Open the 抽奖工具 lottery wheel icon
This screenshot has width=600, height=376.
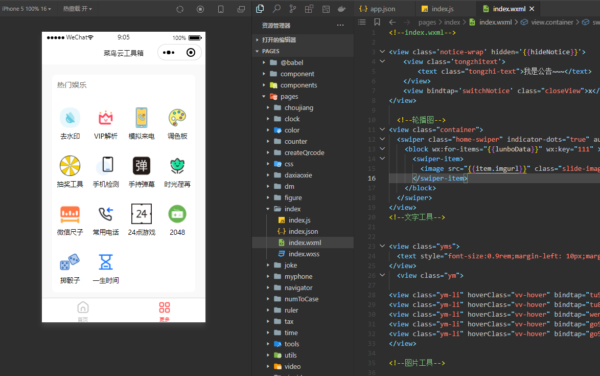pyautogui.click(x=70, y=166)
